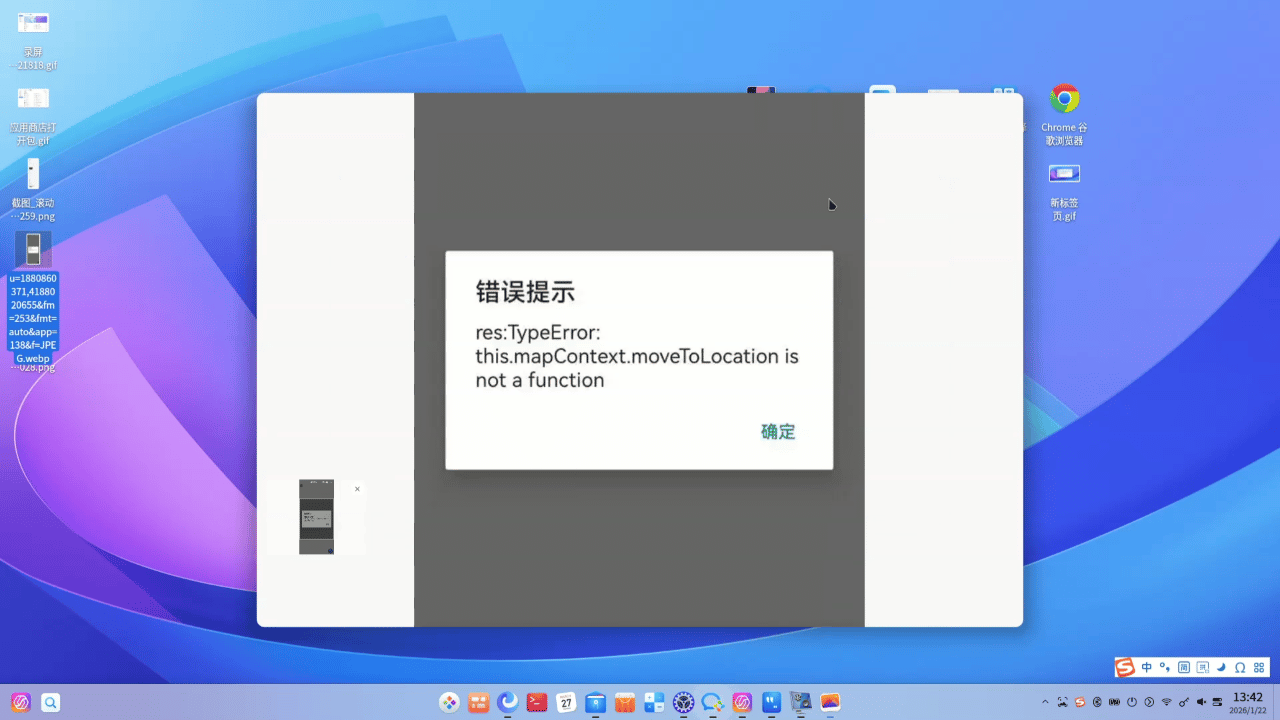Open the Ω special symbols picker
The image size is (1280, 720).
[x=1240, y=667]
